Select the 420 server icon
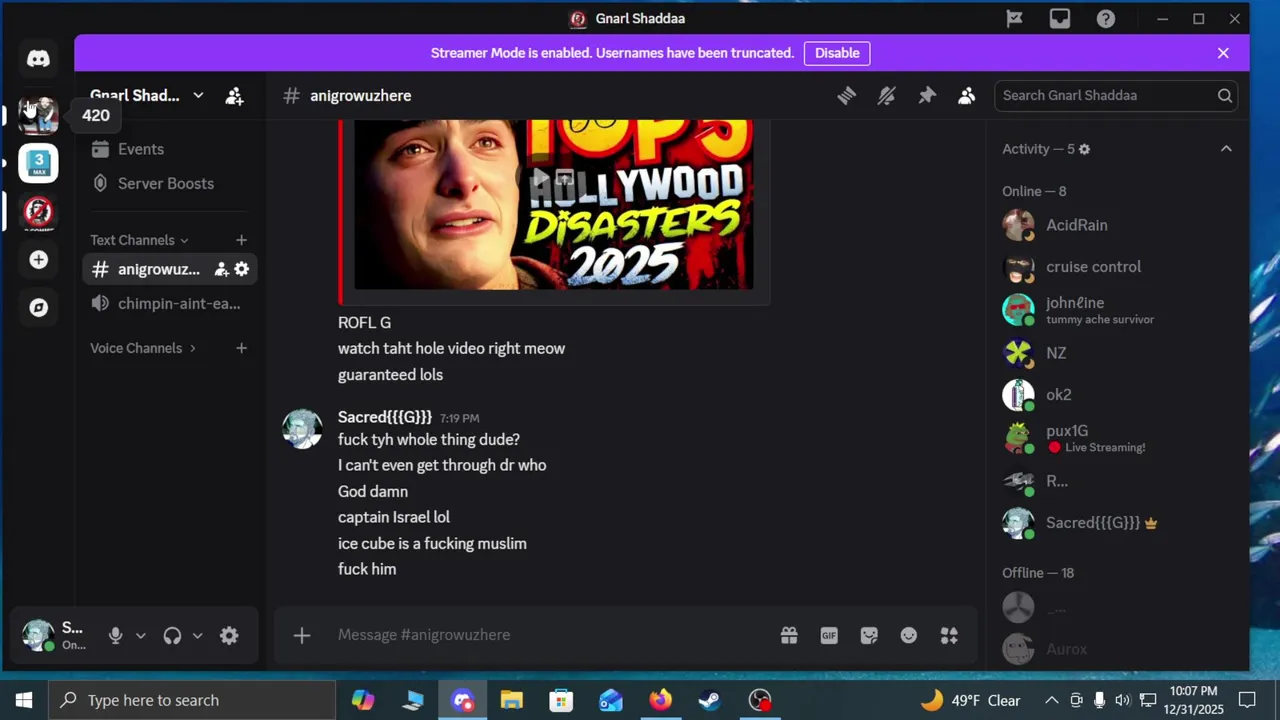This screenshot has width=1280, height=720. [x=38, y=115]
